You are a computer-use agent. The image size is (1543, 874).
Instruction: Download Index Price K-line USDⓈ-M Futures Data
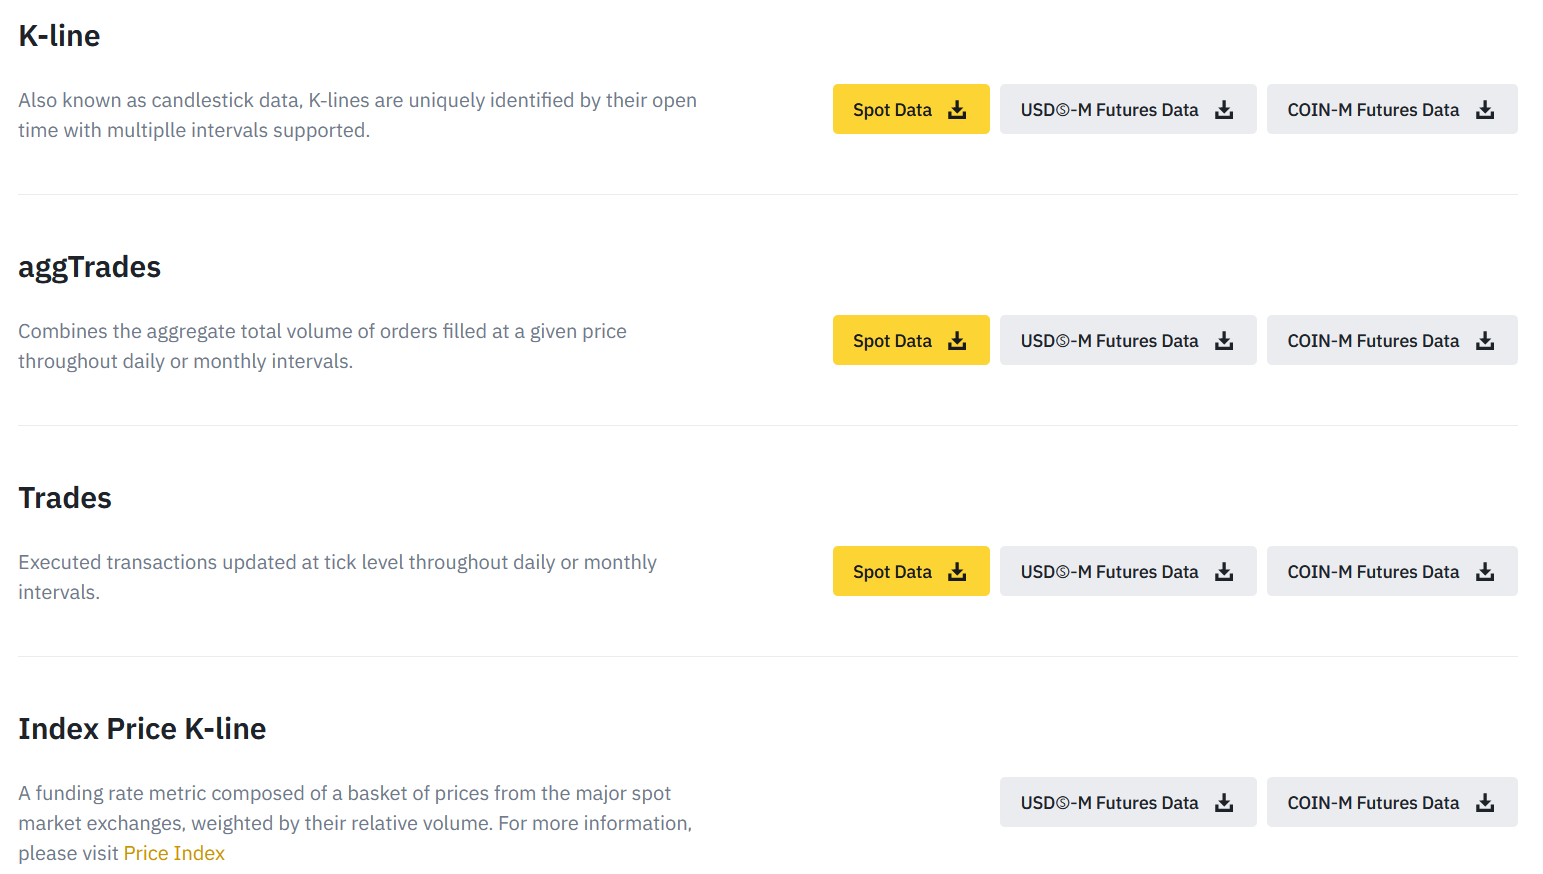(1128, 802)
